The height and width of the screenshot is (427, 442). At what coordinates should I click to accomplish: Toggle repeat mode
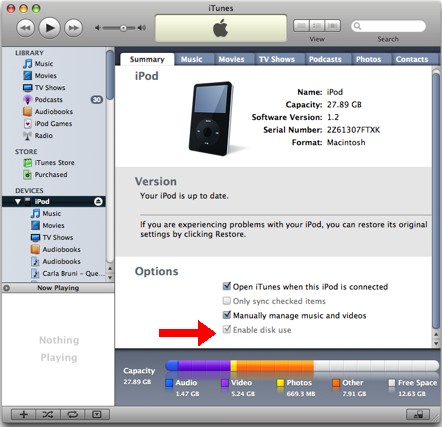[x=72, y=414]
